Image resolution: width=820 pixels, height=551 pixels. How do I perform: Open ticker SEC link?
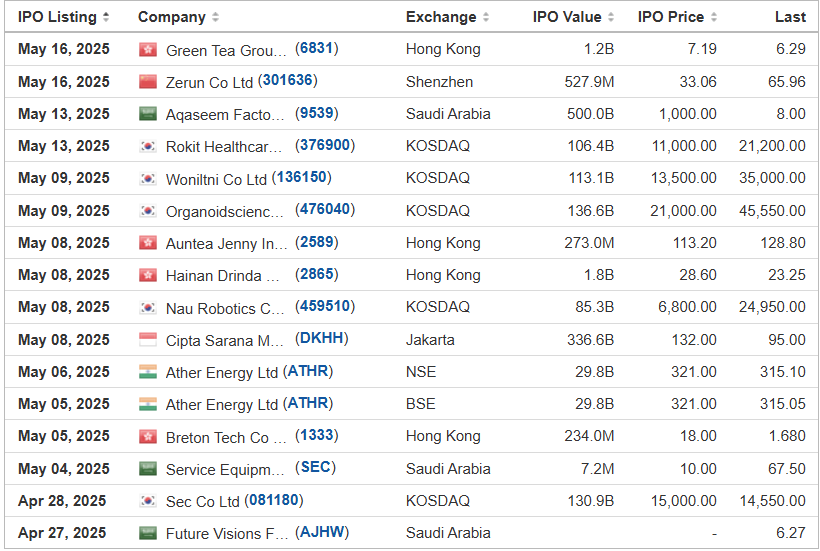[x=315, y=467]
